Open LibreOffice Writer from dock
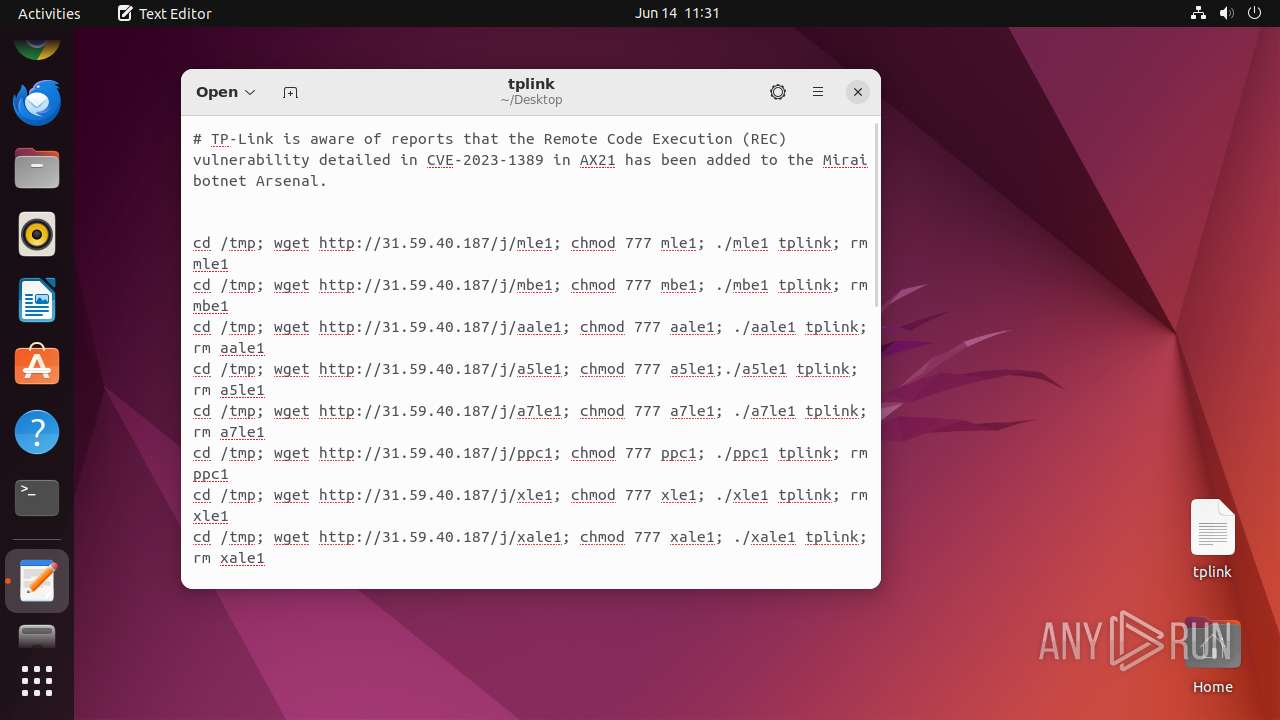Image resolution: width=1280 pixels, height=720 pixels. click(x=37, y=300)
